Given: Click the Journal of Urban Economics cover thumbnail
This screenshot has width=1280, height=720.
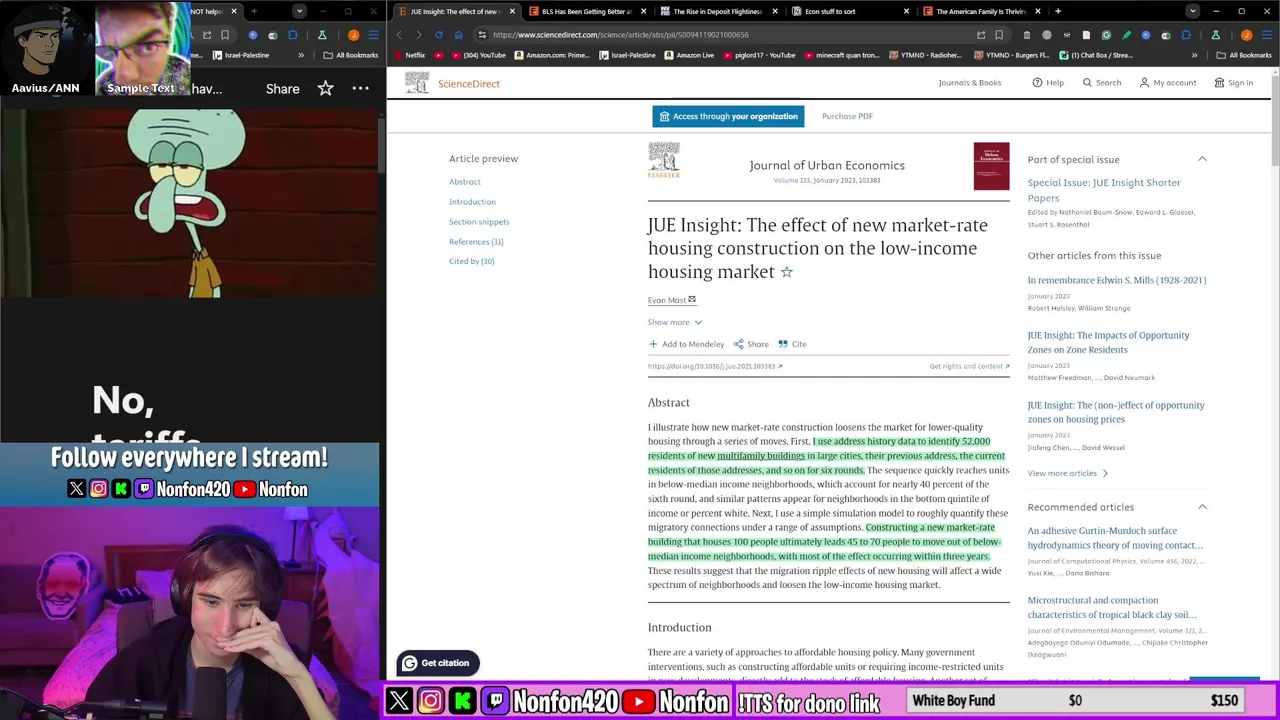Looking at the screenshot, I should 991,166.
